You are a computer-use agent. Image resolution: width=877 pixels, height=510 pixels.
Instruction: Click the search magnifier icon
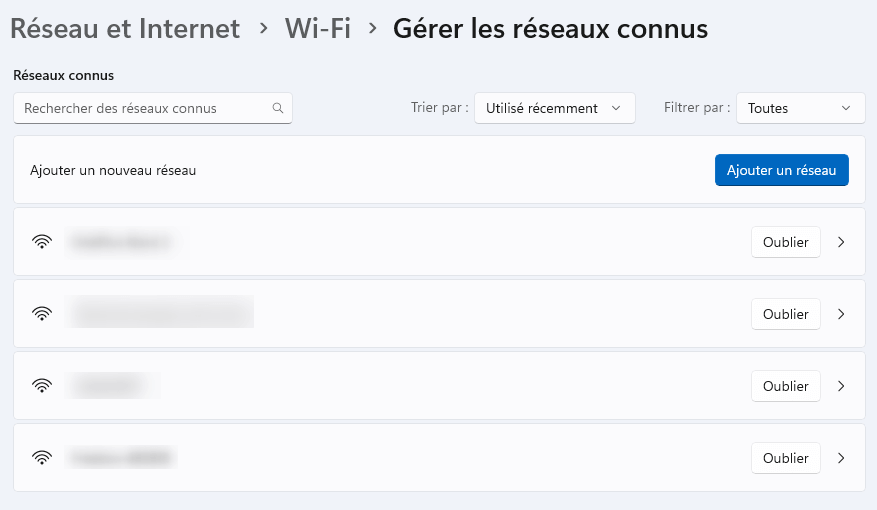click(277, 108)
